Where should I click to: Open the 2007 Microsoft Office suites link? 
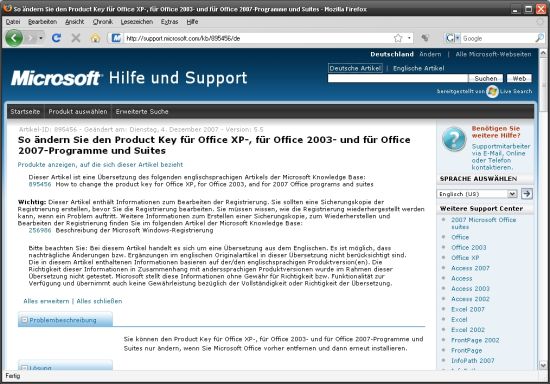coord(483,223)
